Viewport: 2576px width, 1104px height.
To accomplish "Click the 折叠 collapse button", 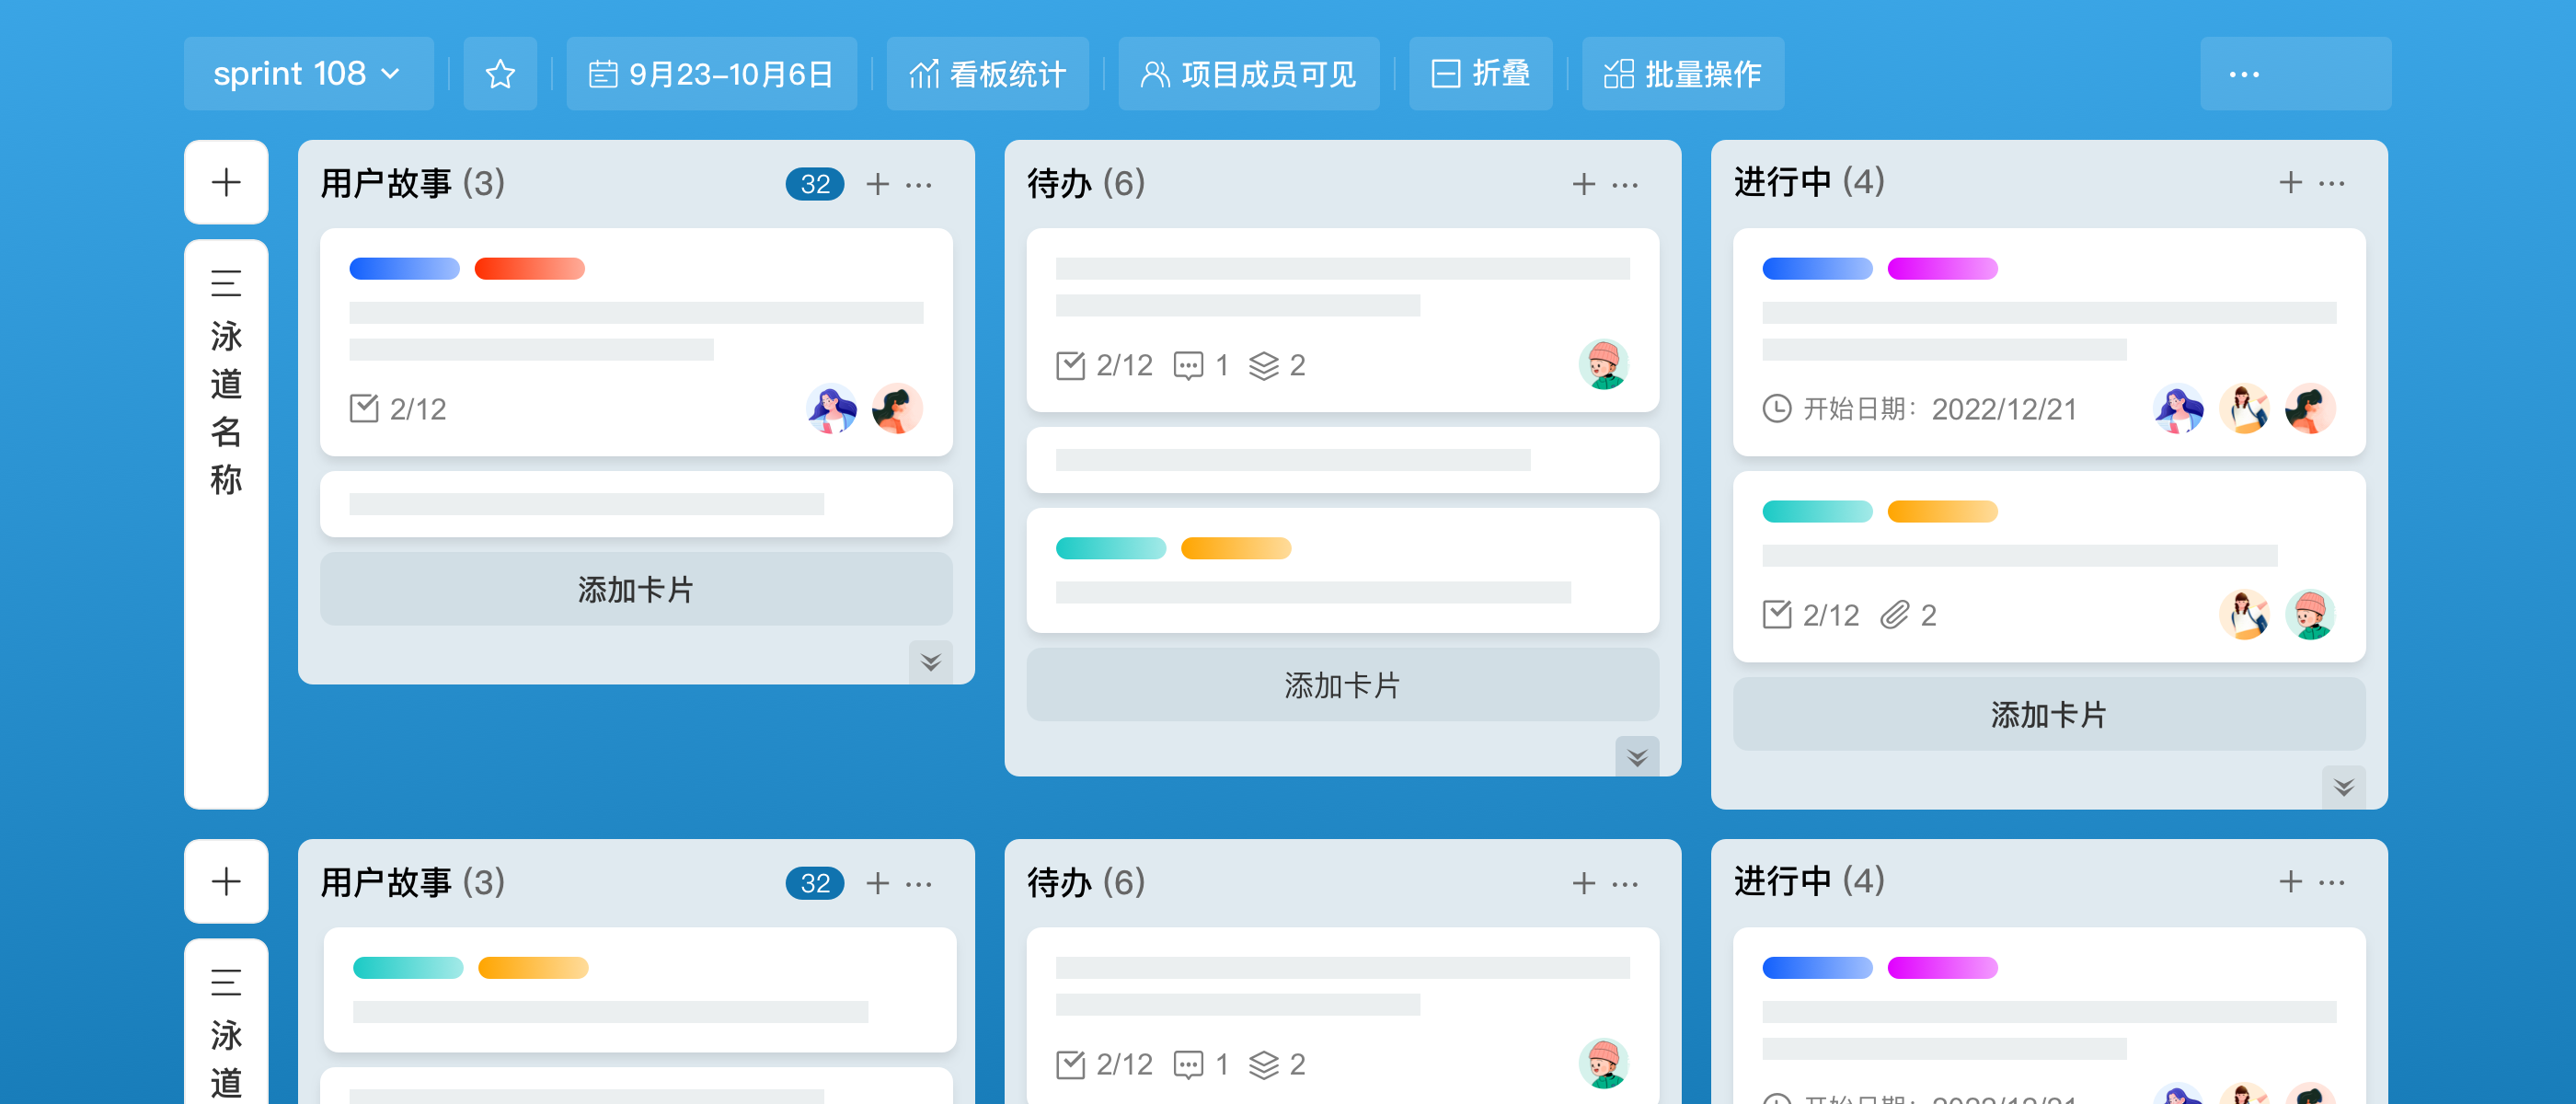I will (x=1480, y=74).
